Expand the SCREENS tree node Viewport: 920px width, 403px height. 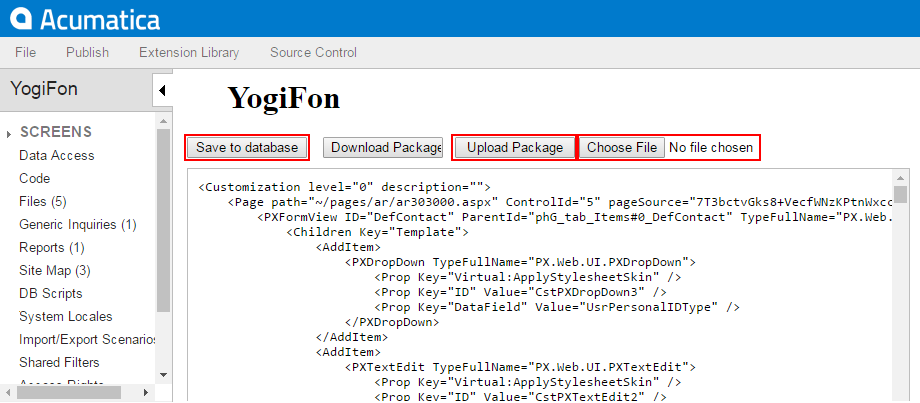click(9, 133)
